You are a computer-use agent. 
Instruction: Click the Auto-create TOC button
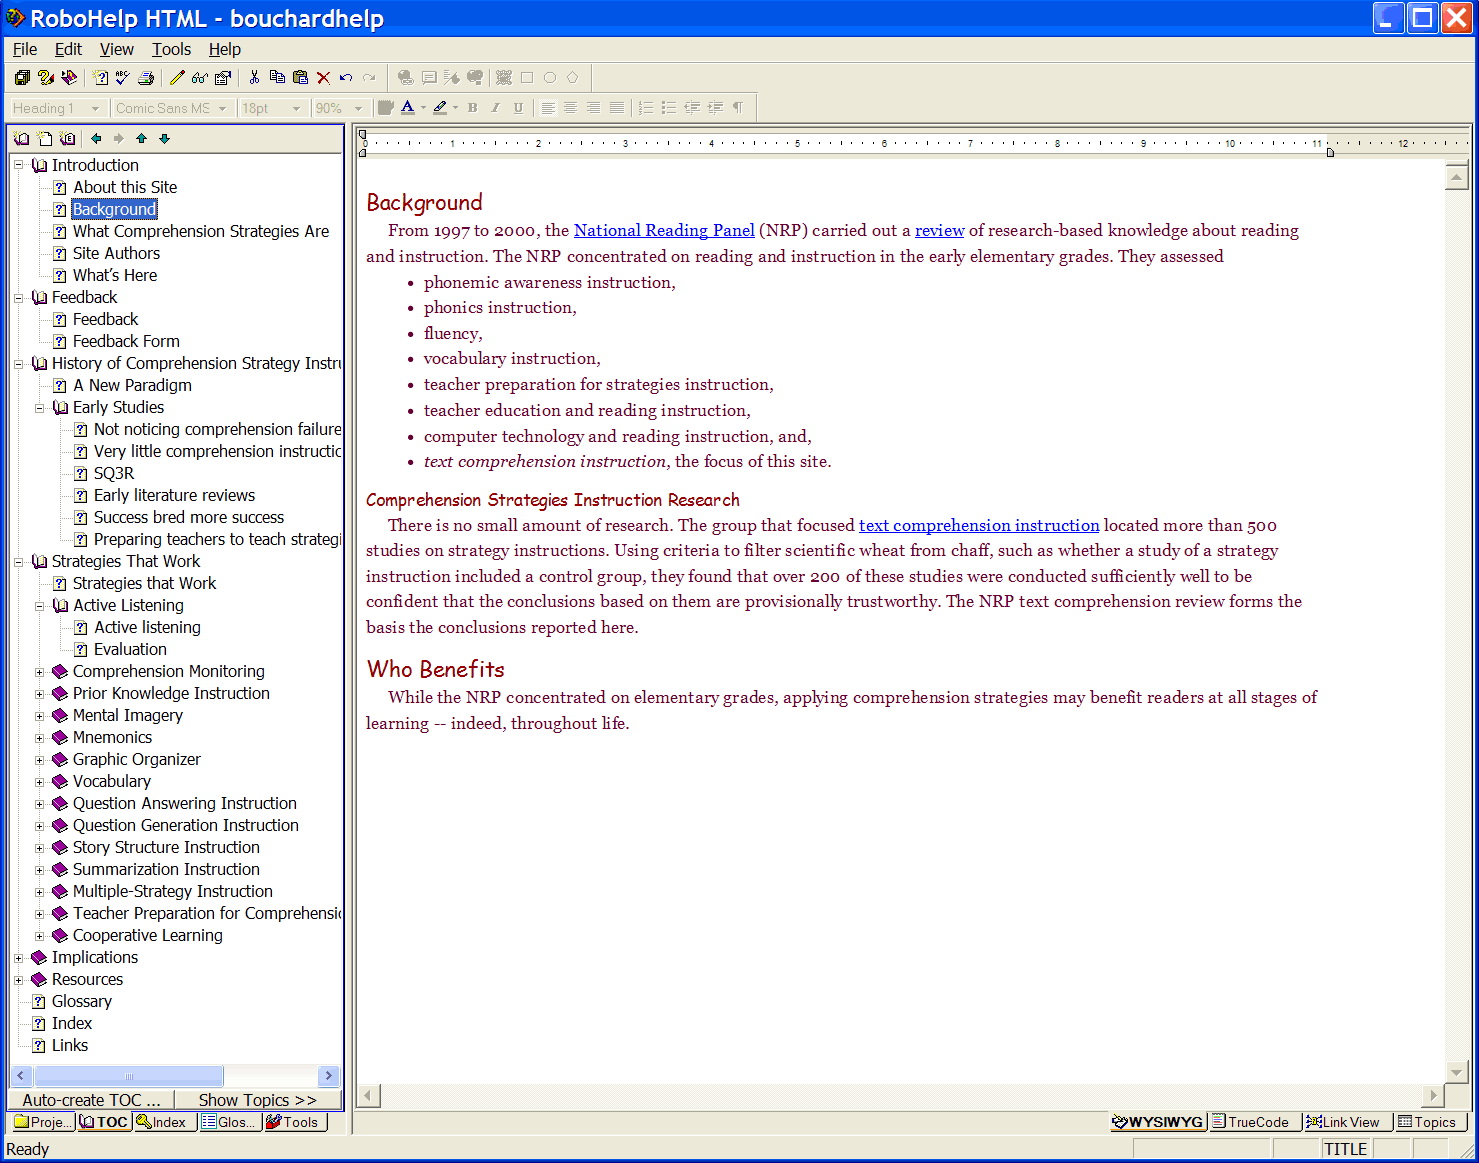[x=91, y=1100]
